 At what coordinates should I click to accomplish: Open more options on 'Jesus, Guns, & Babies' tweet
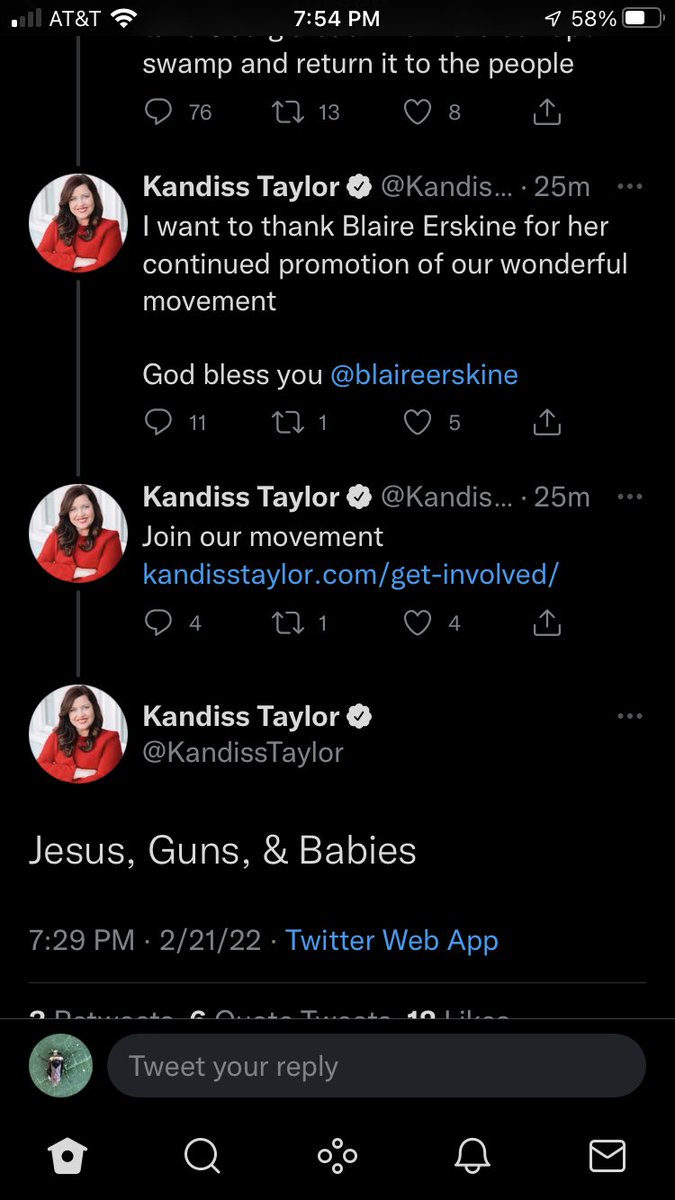(630, 716)
